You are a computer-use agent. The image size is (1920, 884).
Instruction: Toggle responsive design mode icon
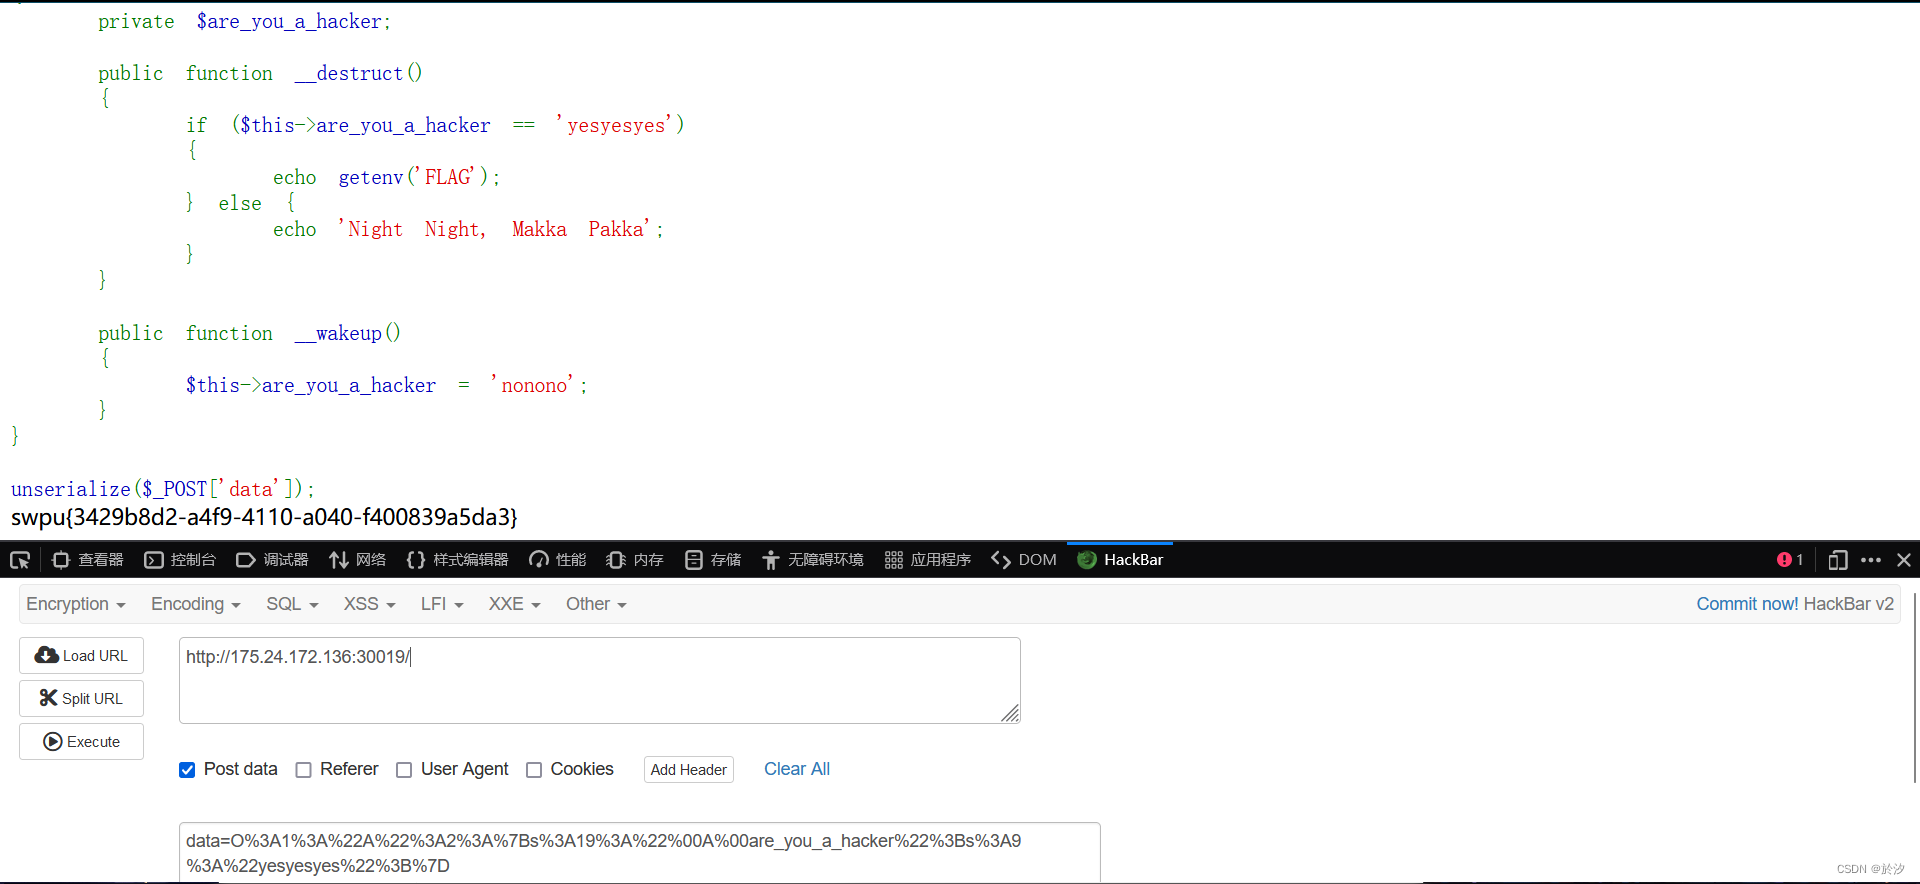[x=1837, y=560]
